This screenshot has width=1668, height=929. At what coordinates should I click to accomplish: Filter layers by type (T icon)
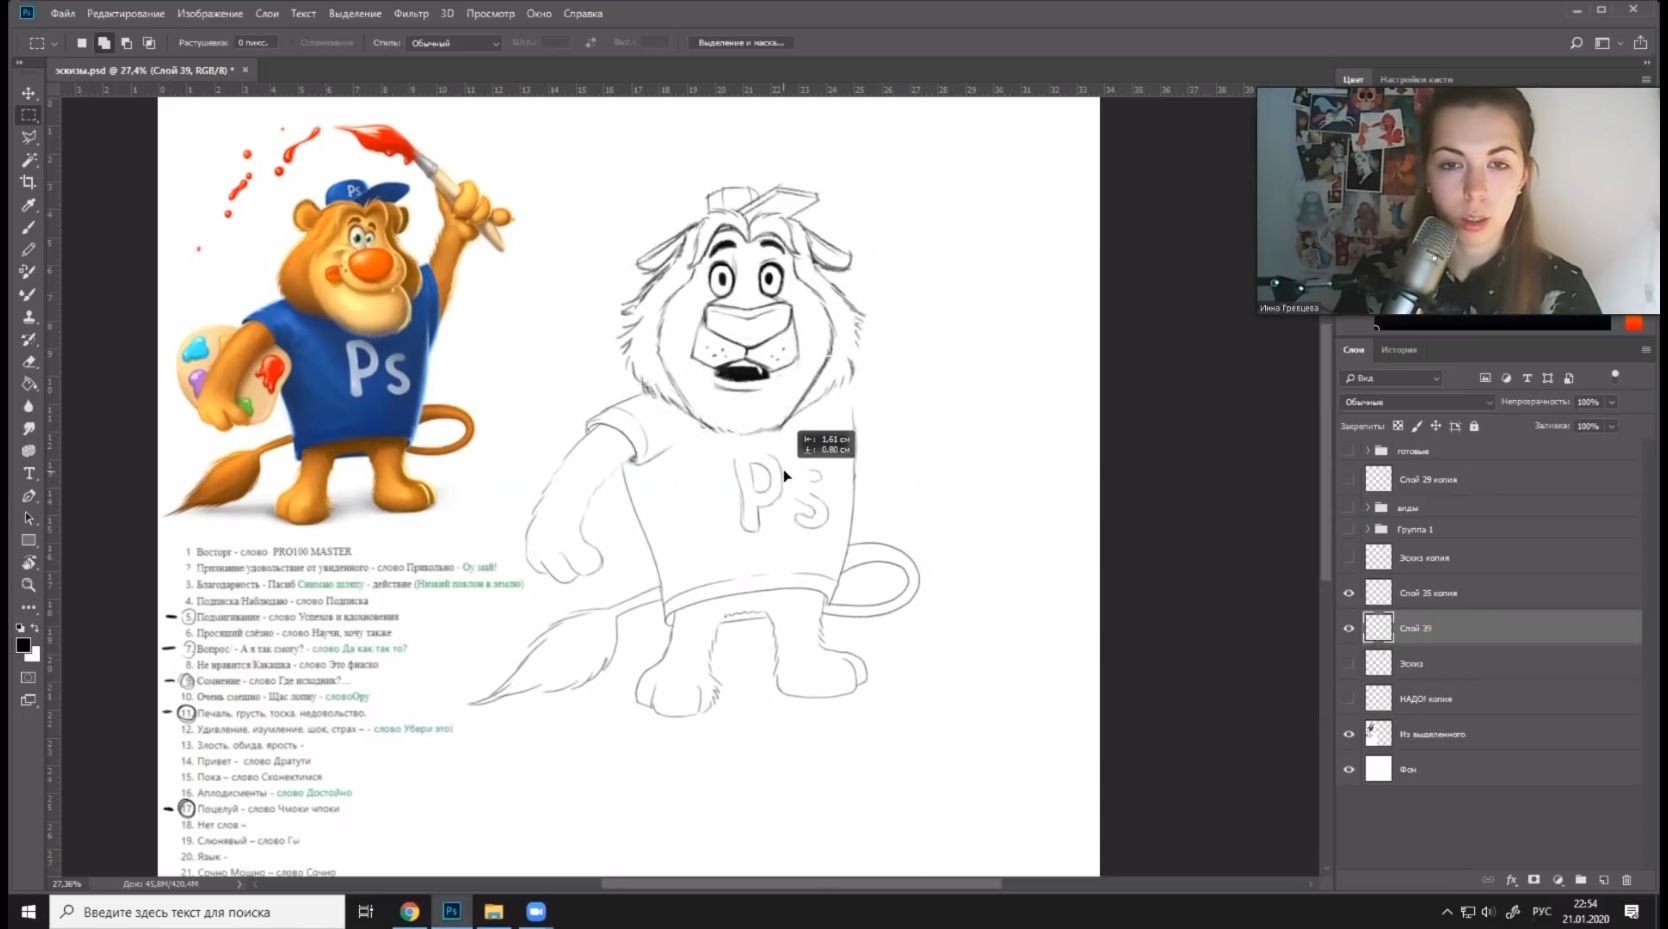[1527, 378]
